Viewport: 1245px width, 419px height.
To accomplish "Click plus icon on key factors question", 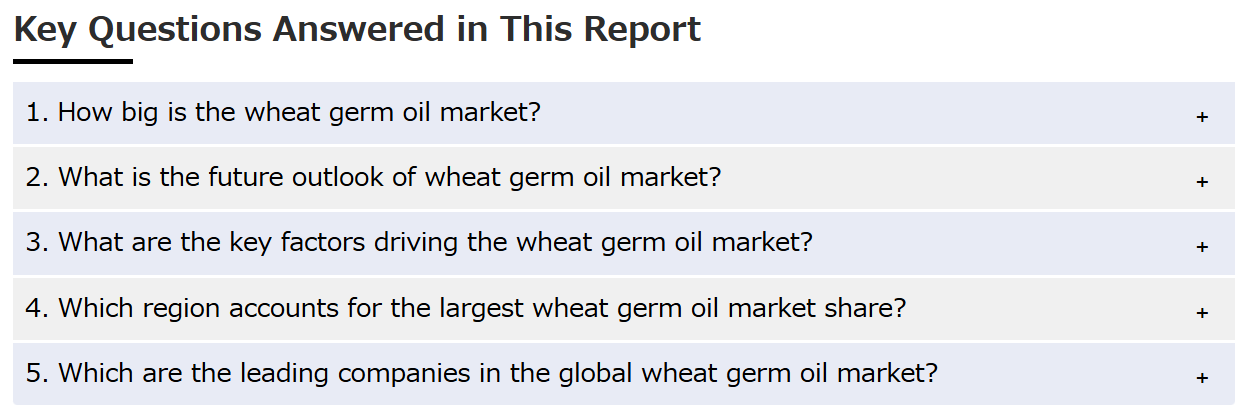I will pyautogui.click(x=1202, y=247).
